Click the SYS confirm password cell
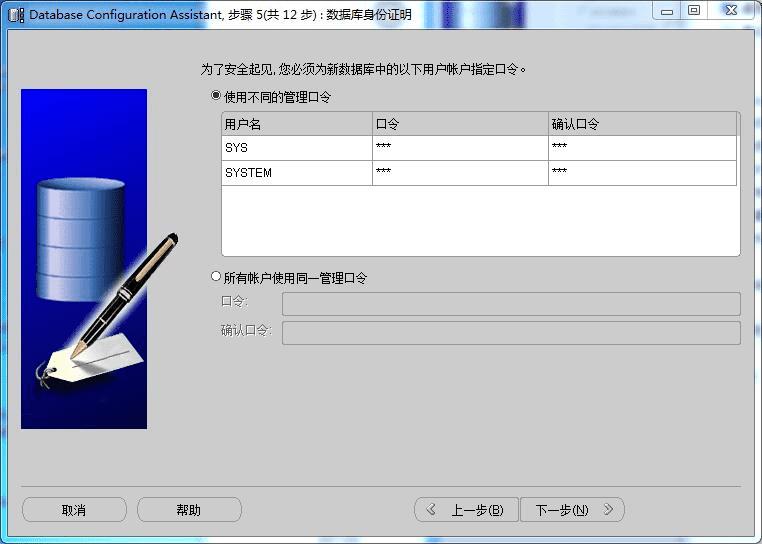Viewport: 762px width, 544px height. tap(642, 148)
